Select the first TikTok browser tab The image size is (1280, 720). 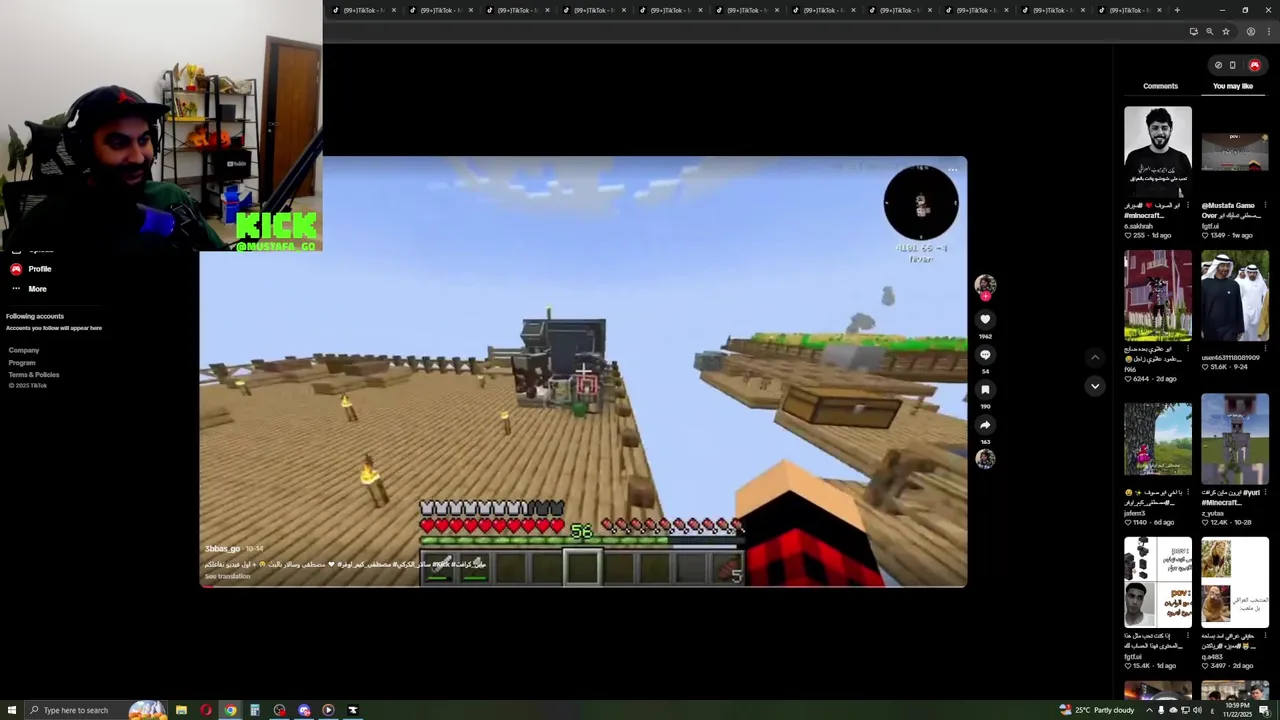click(x=365, y=10)
